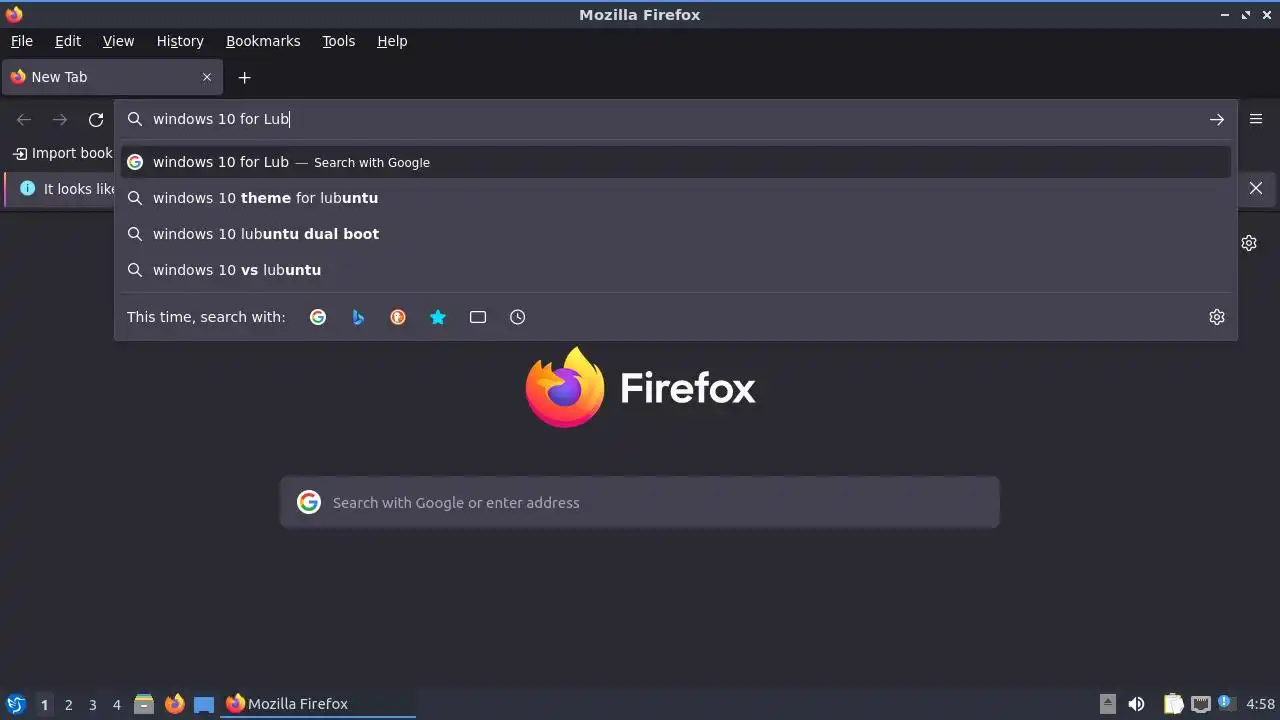This screenshot has width=1280, height=720.
Task: Open the File menu
Action: 21,41
